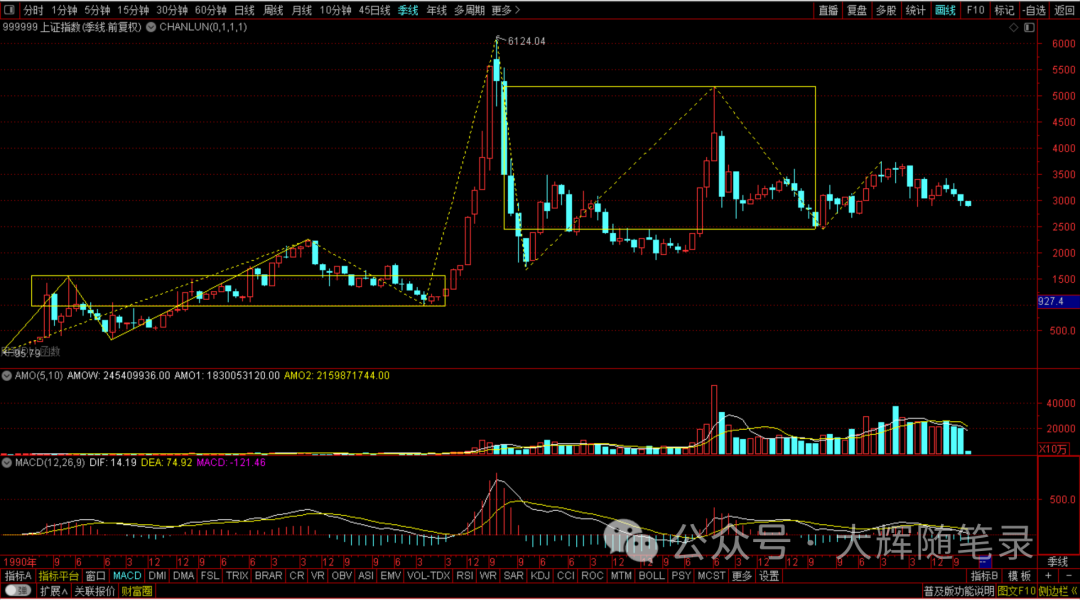Open the 指标A selector
Screen dimensions: 1080x600
(x=18, y=576)
